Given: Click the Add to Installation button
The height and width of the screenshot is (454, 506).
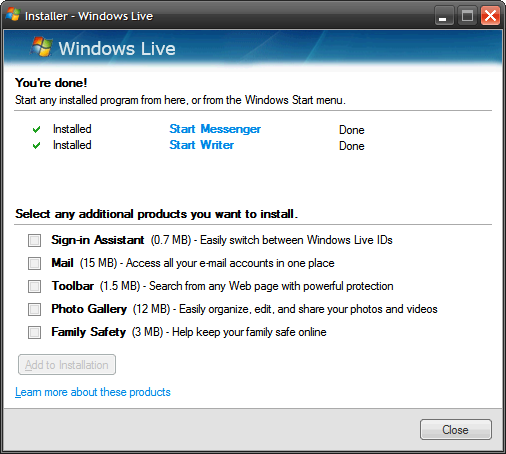Looking at the screenshot, I should point(67,365).
